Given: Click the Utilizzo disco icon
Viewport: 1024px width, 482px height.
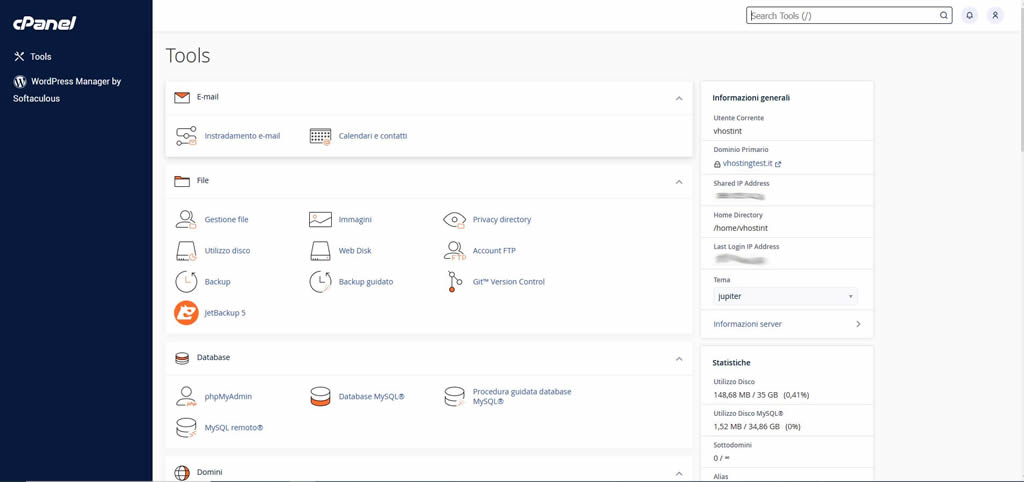Looking at the screenshot, I should pos(186,251).
